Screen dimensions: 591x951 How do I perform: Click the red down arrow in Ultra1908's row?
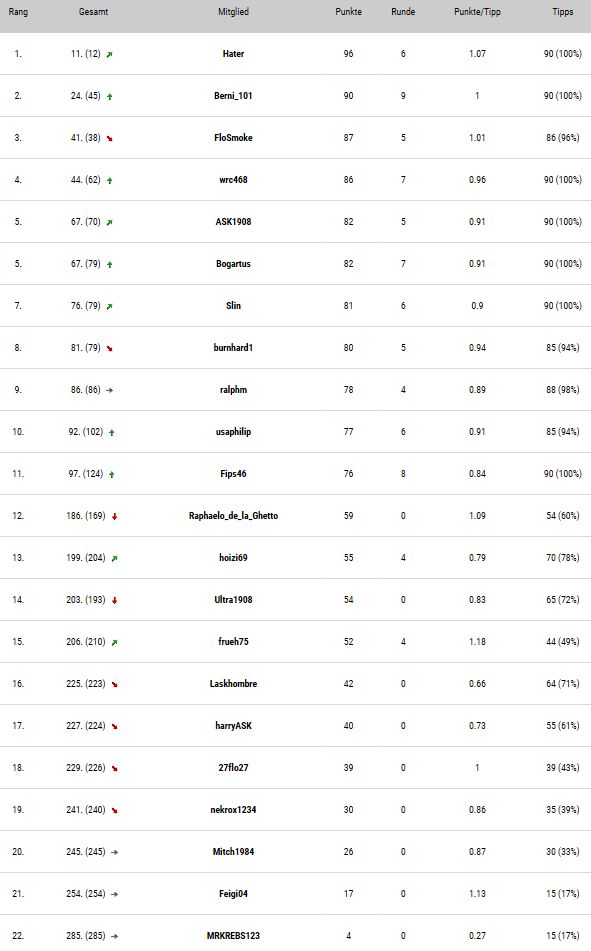pos(114,600)
